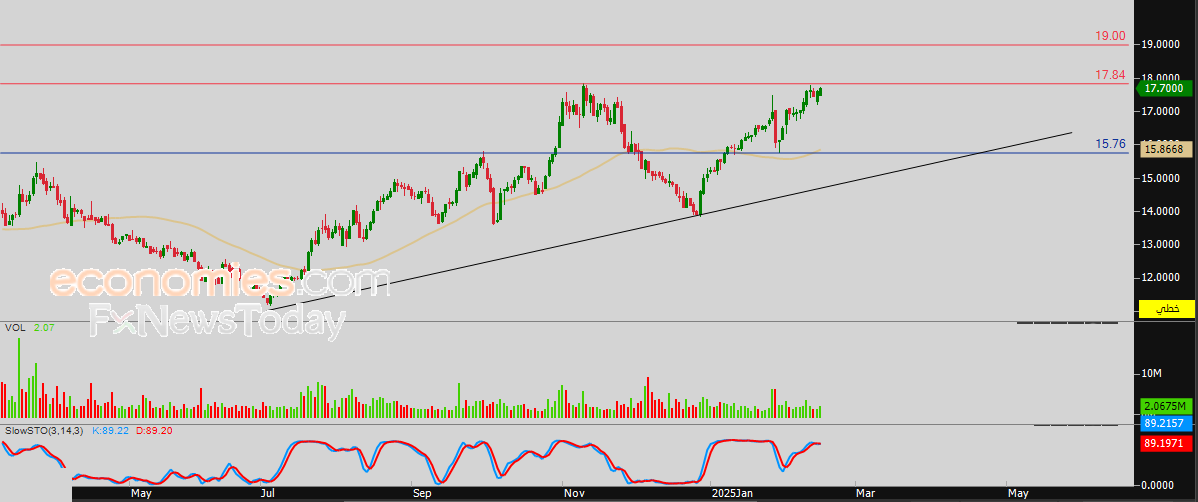The image size is (1198, 502).
Task: Select the red 89.1971 stochastic tag
Action: coord(1167,442)
